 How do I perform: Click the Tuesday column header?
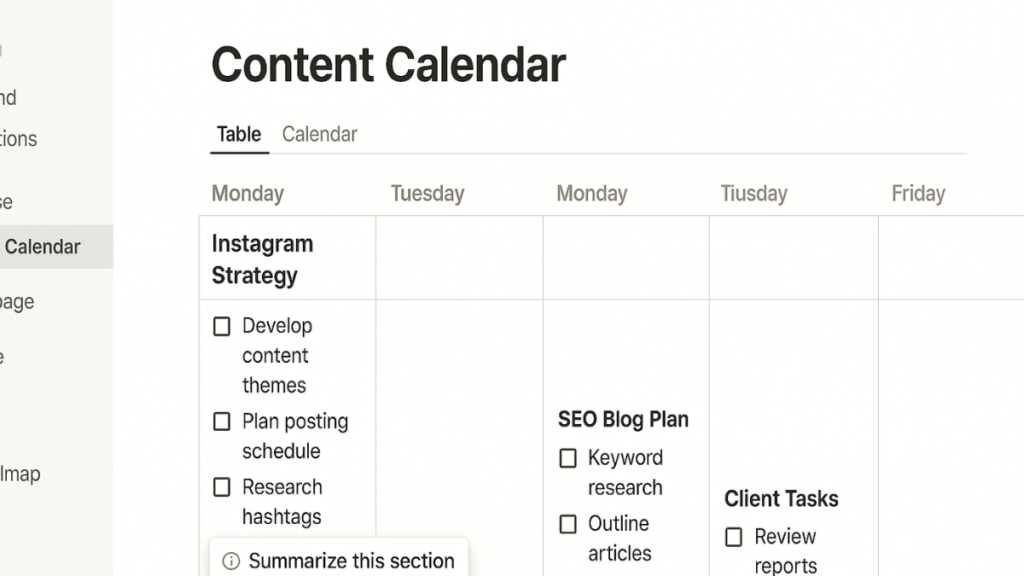428,193
